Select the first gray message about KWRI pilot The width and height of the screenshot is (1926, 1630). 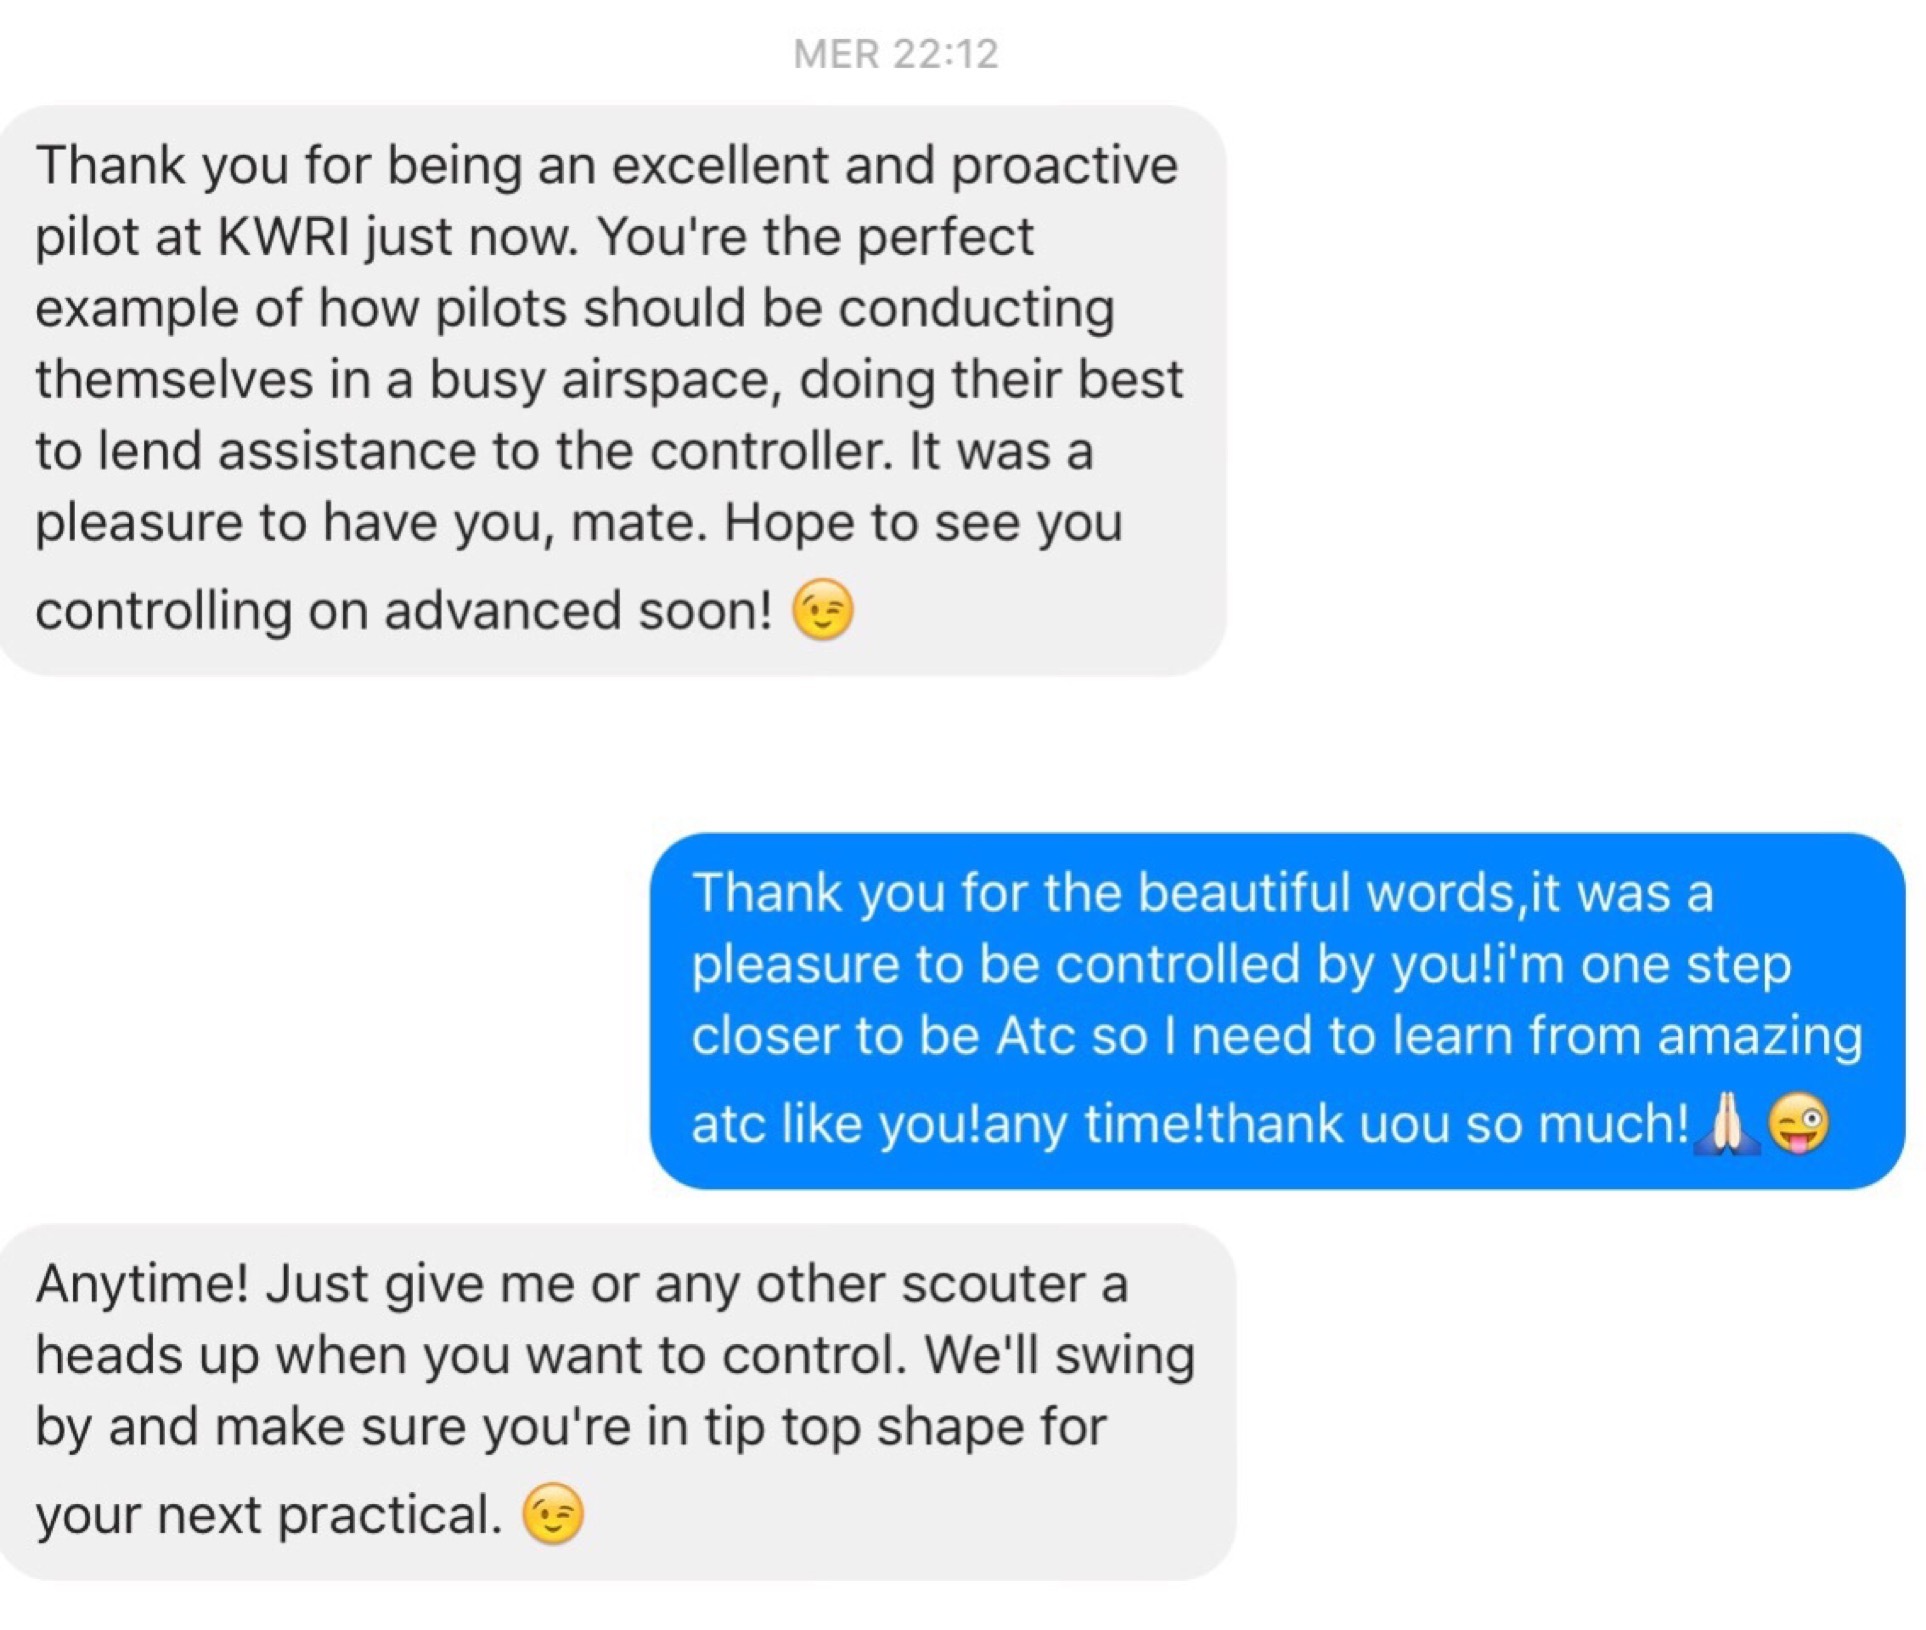click(613, 390)
